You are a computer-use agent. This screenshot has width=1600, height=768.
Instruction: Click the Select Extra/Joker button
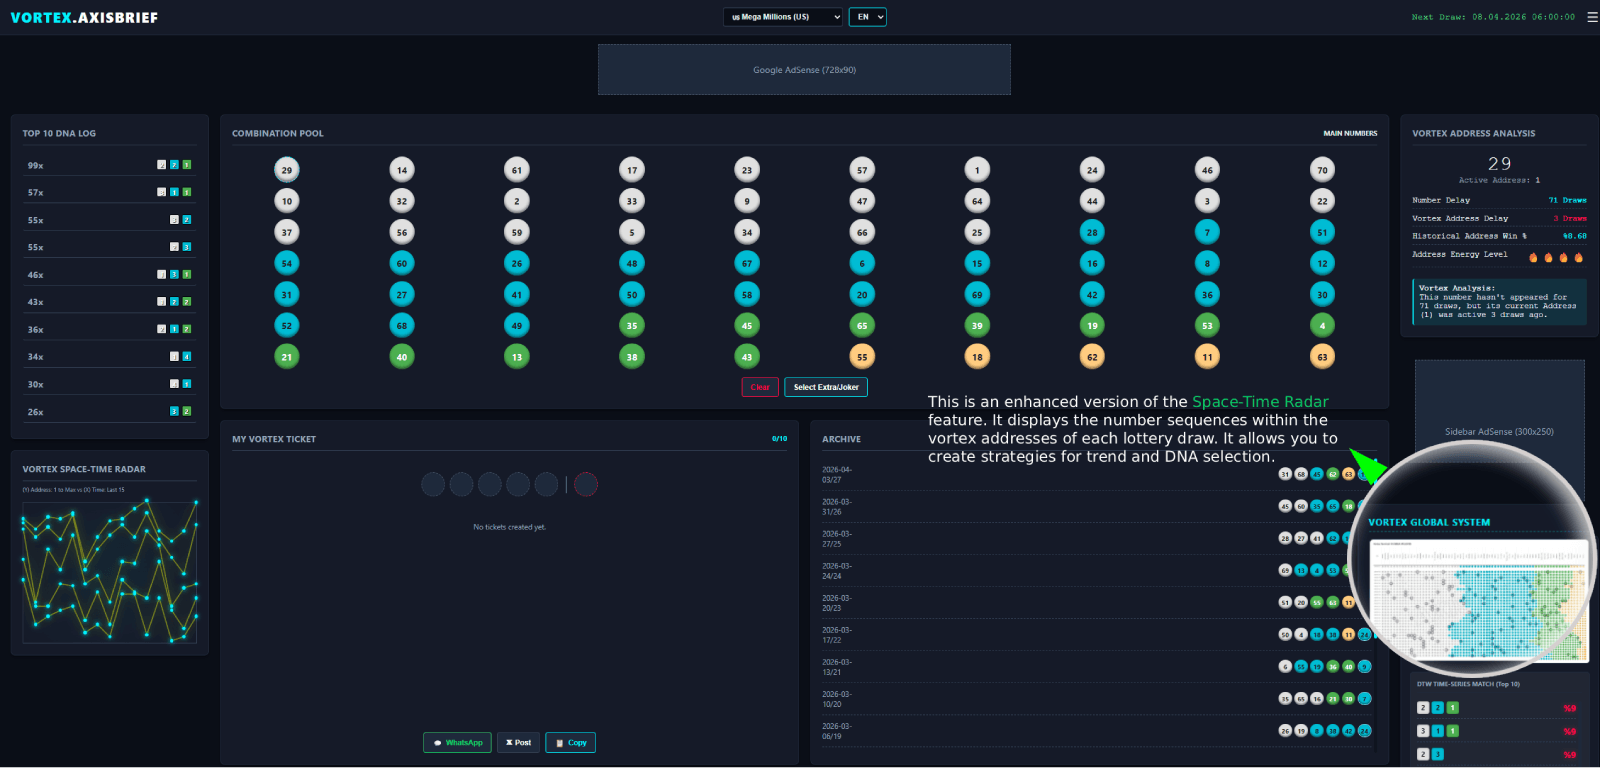[826, 387]
